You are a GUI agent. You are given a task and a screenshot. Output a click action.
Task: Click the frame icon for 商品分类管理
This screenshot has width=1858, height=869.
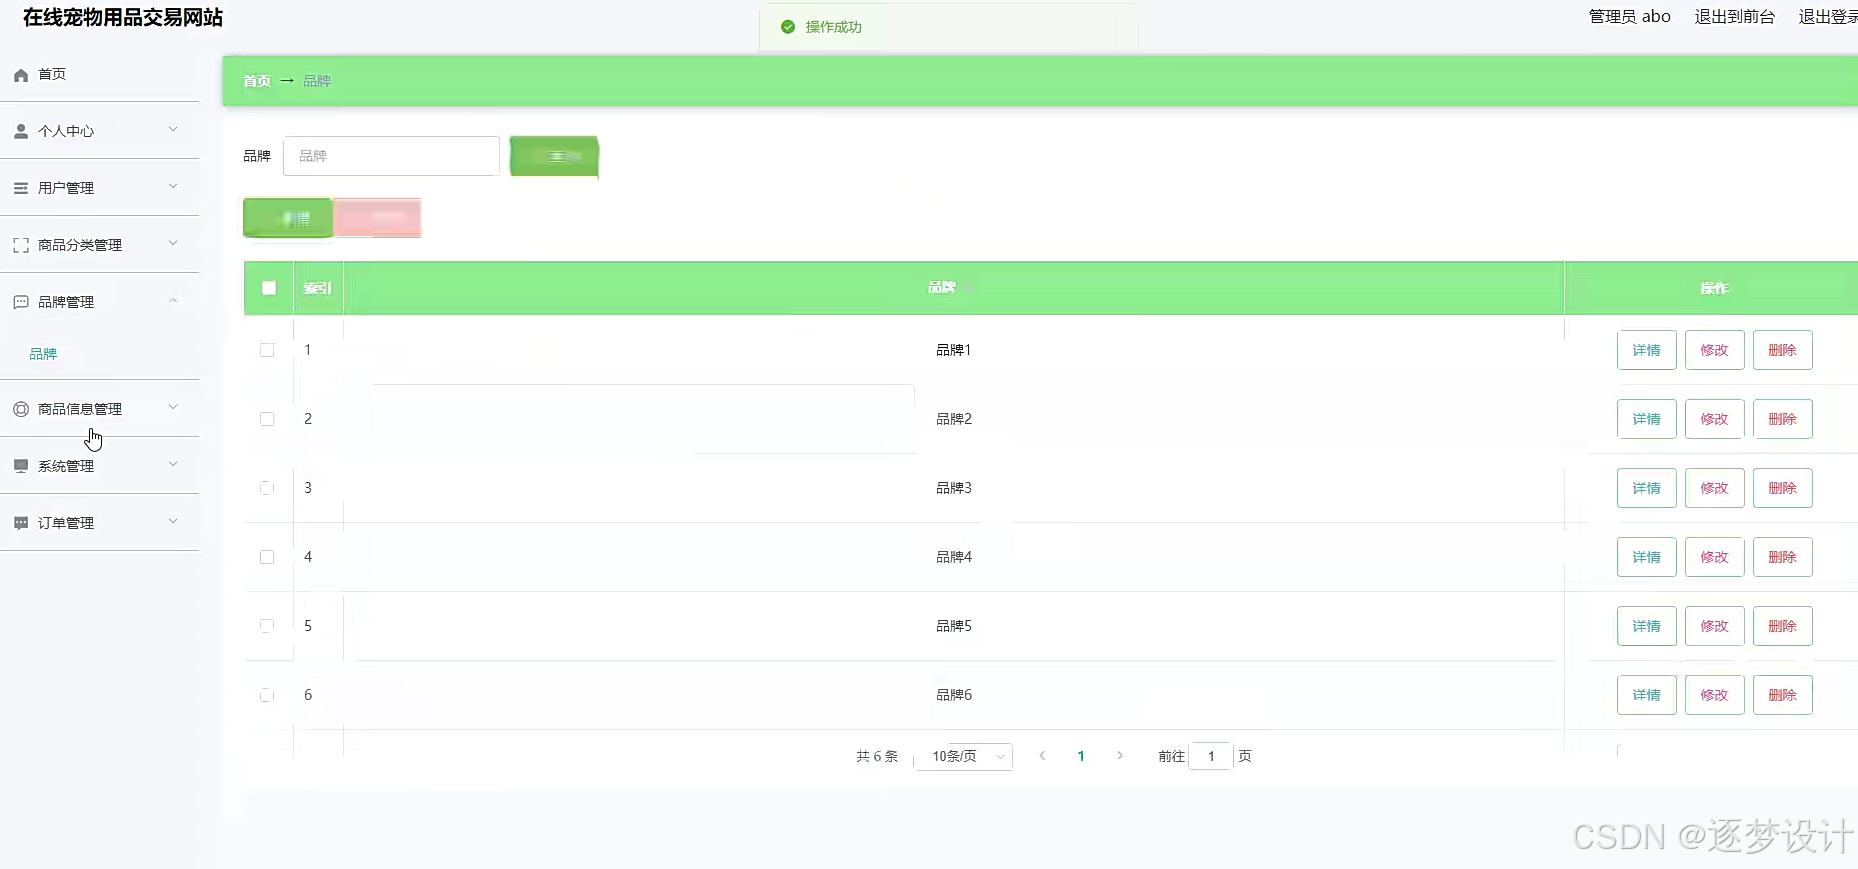(20, 245)
